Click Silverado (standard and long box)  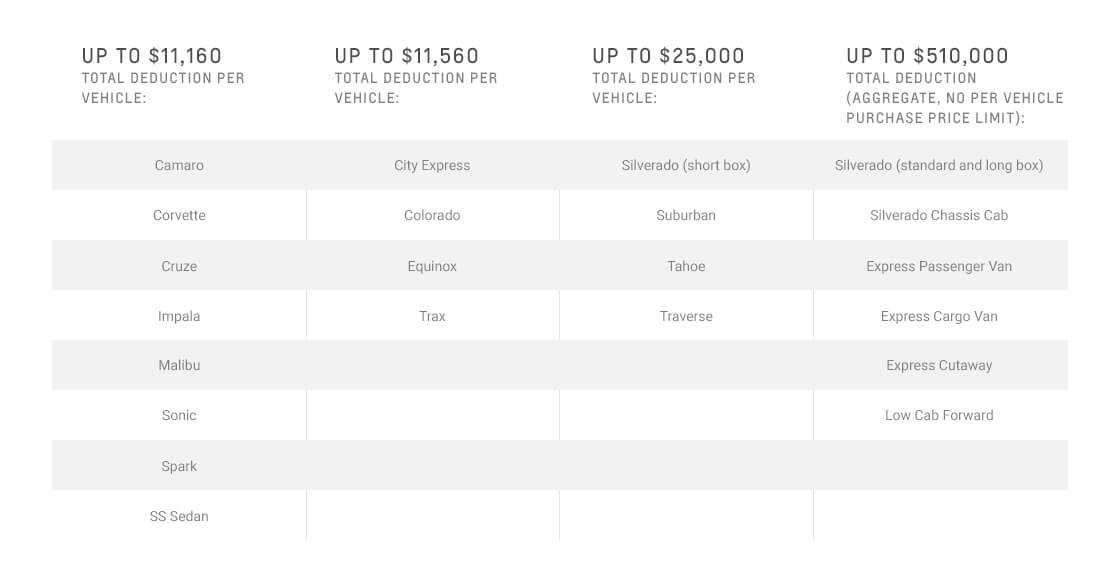[x=939, y=166]
